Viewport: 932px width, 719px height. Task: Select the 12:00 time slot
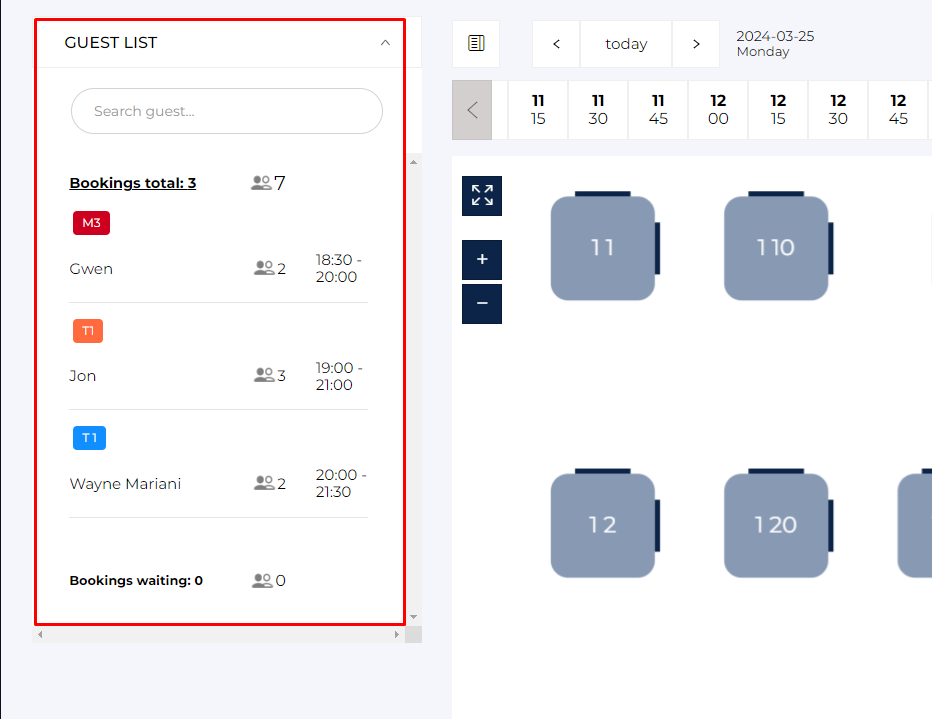[x=718, y=110]
